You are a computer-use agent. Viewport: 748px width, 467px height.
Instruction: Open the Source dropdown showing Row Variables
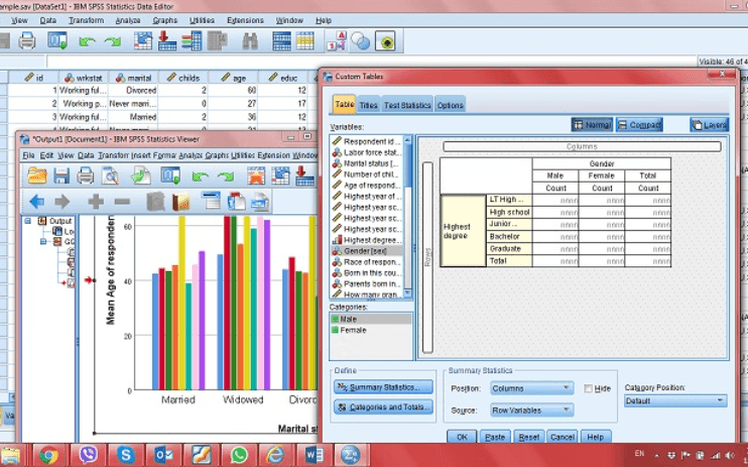(532, 410)
